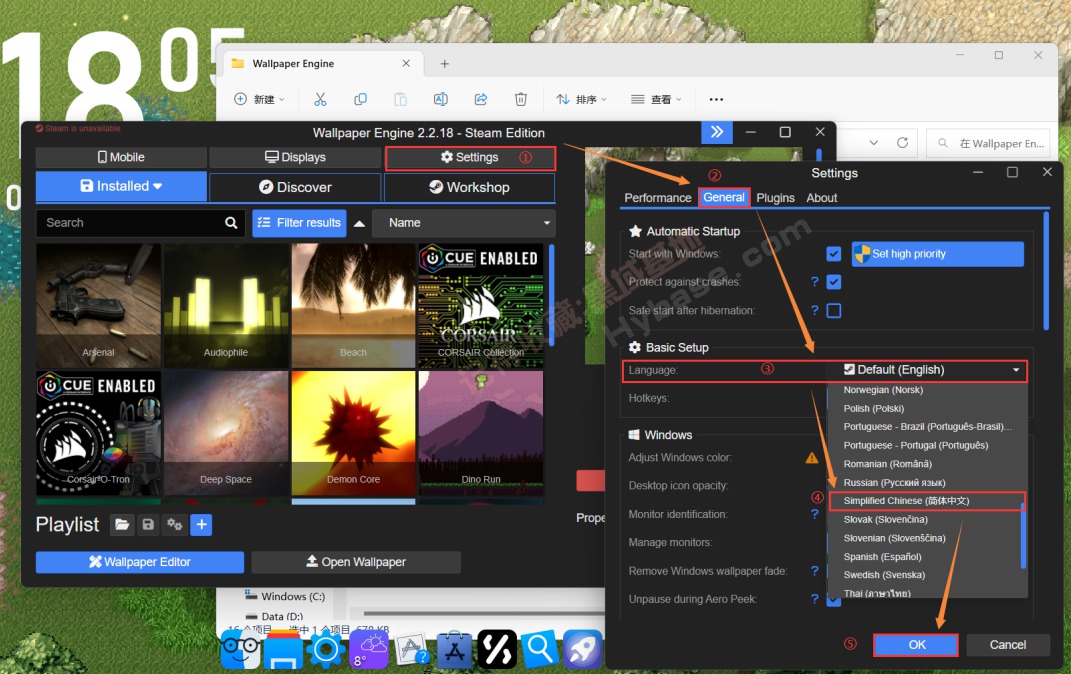Click help icon for Unpause during Aero Peek
The image size is (1071, 674).
pyautogui.click(x=814, y=599)
